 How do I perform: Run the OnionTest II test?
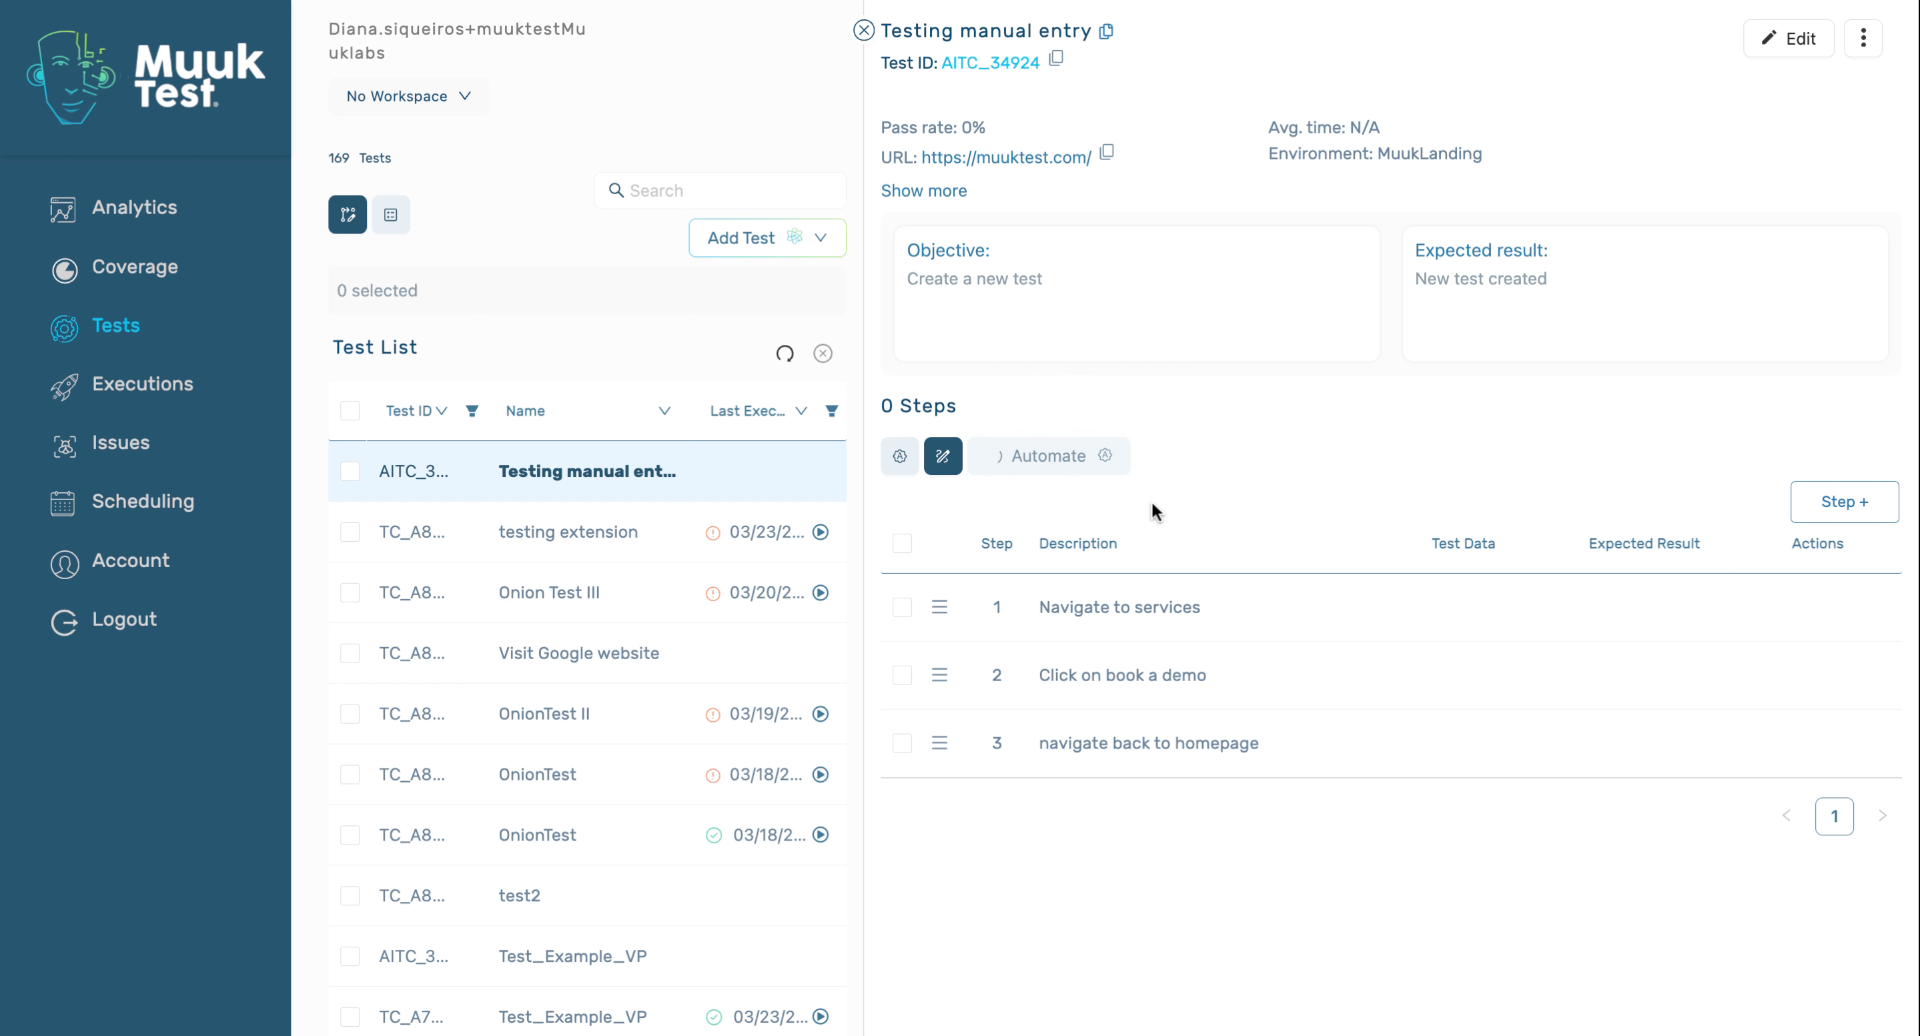[821, 714]
